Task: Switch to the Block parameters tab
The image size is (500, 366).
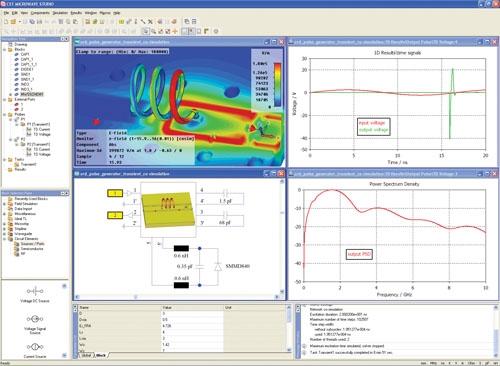Action: (101, 356)
